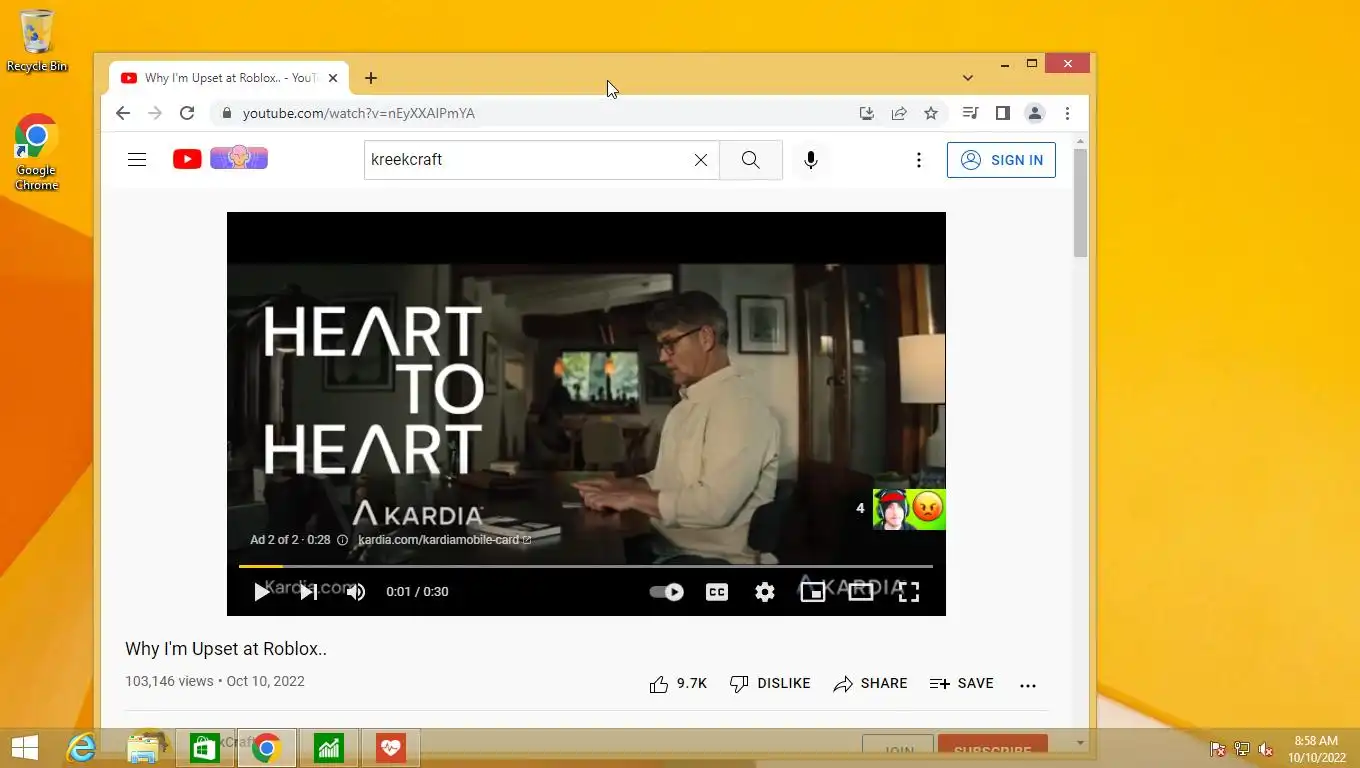Click the SIGN IN button
1360x768 pixels.
pos(1001,160)
